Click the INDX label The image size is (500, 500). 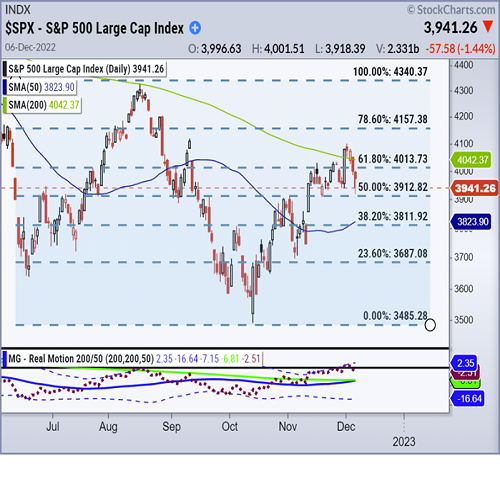click(x=18, y=10)
